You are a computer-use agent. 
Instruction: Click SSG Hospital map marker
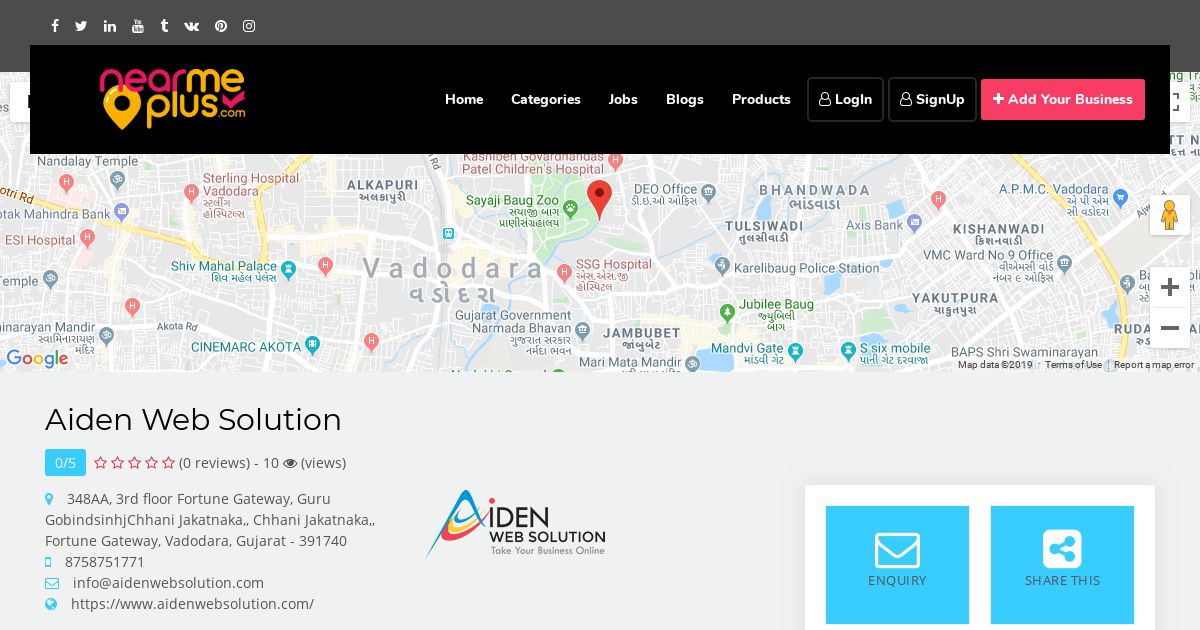(x=565, y=271)
